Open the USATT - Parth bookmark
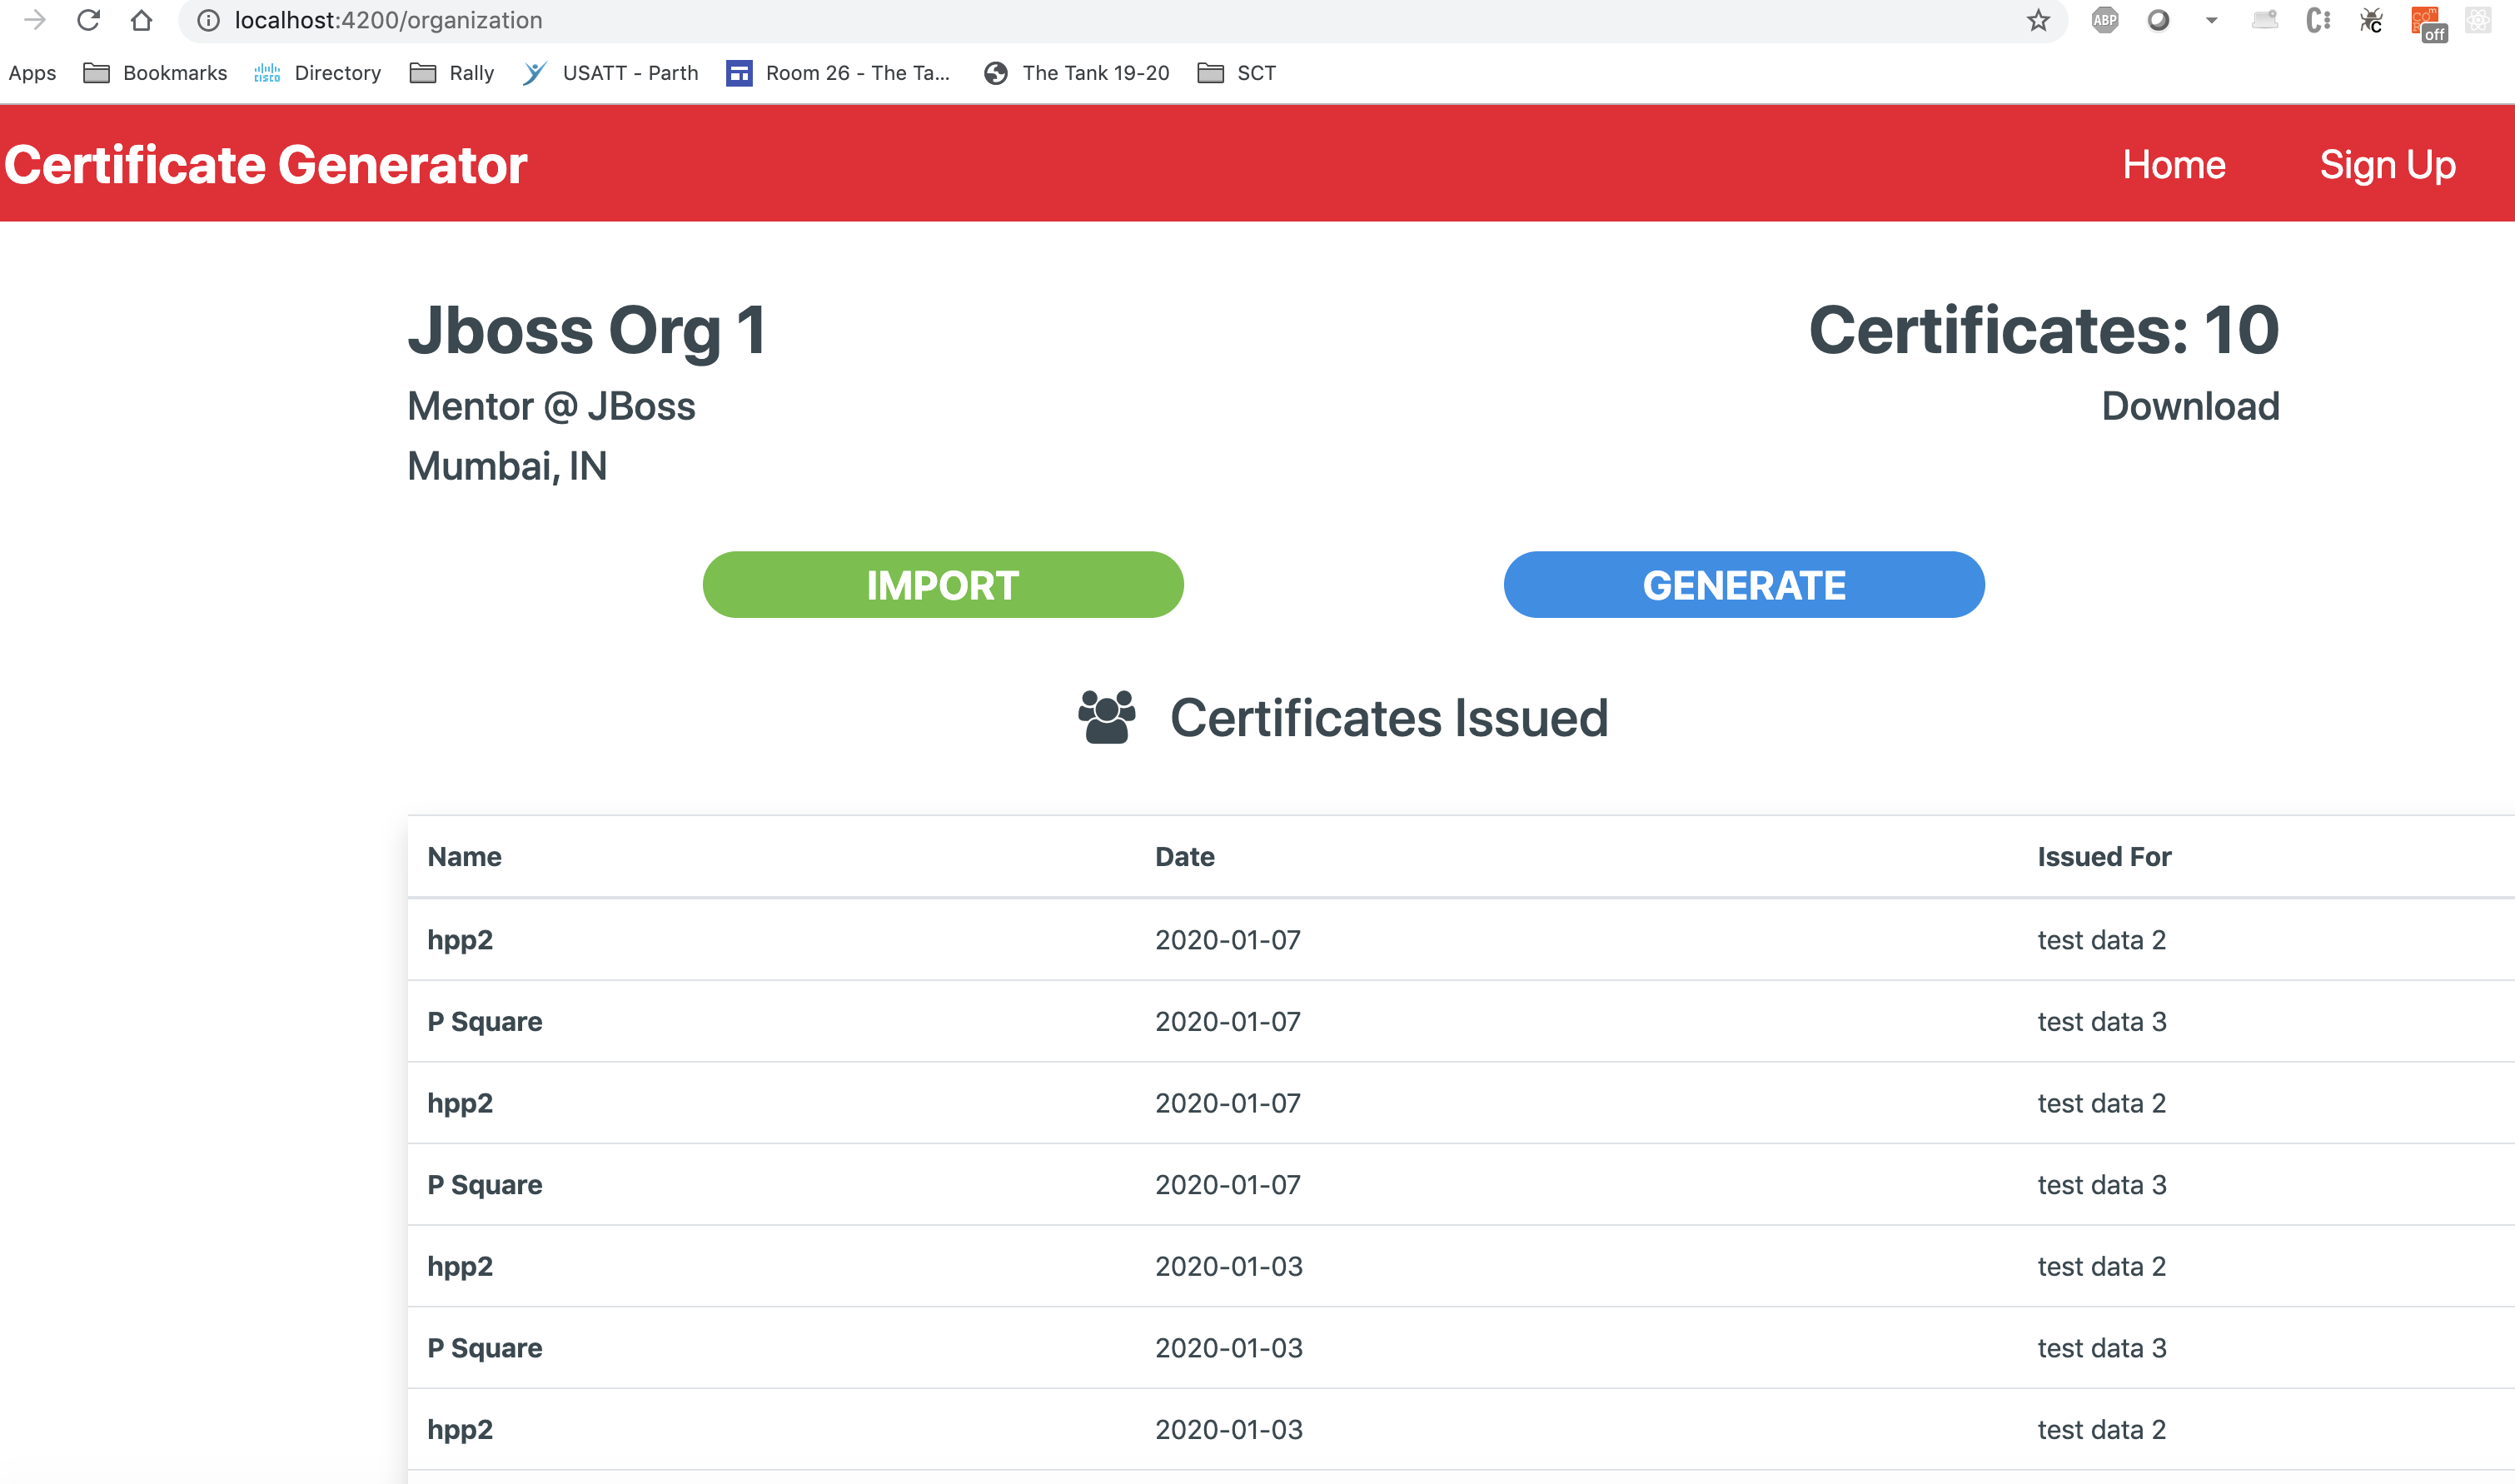 click(610, 73)
